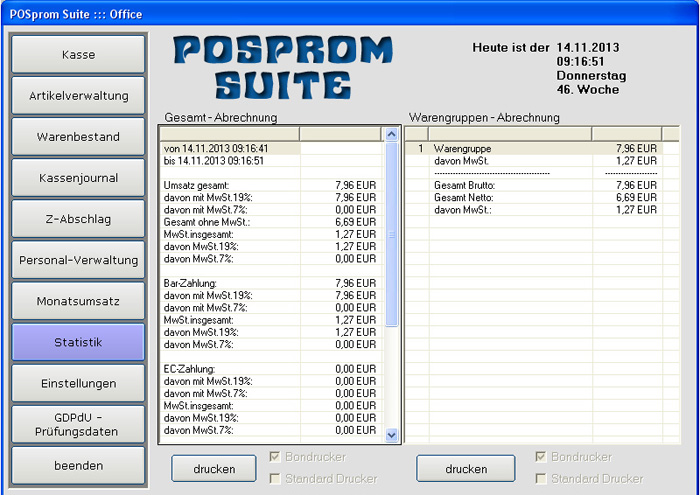Image resolution: width=700 pixels, height=495 pixels.
Task: Click the 'Gesamt Netto:' row
Action: 542,197
